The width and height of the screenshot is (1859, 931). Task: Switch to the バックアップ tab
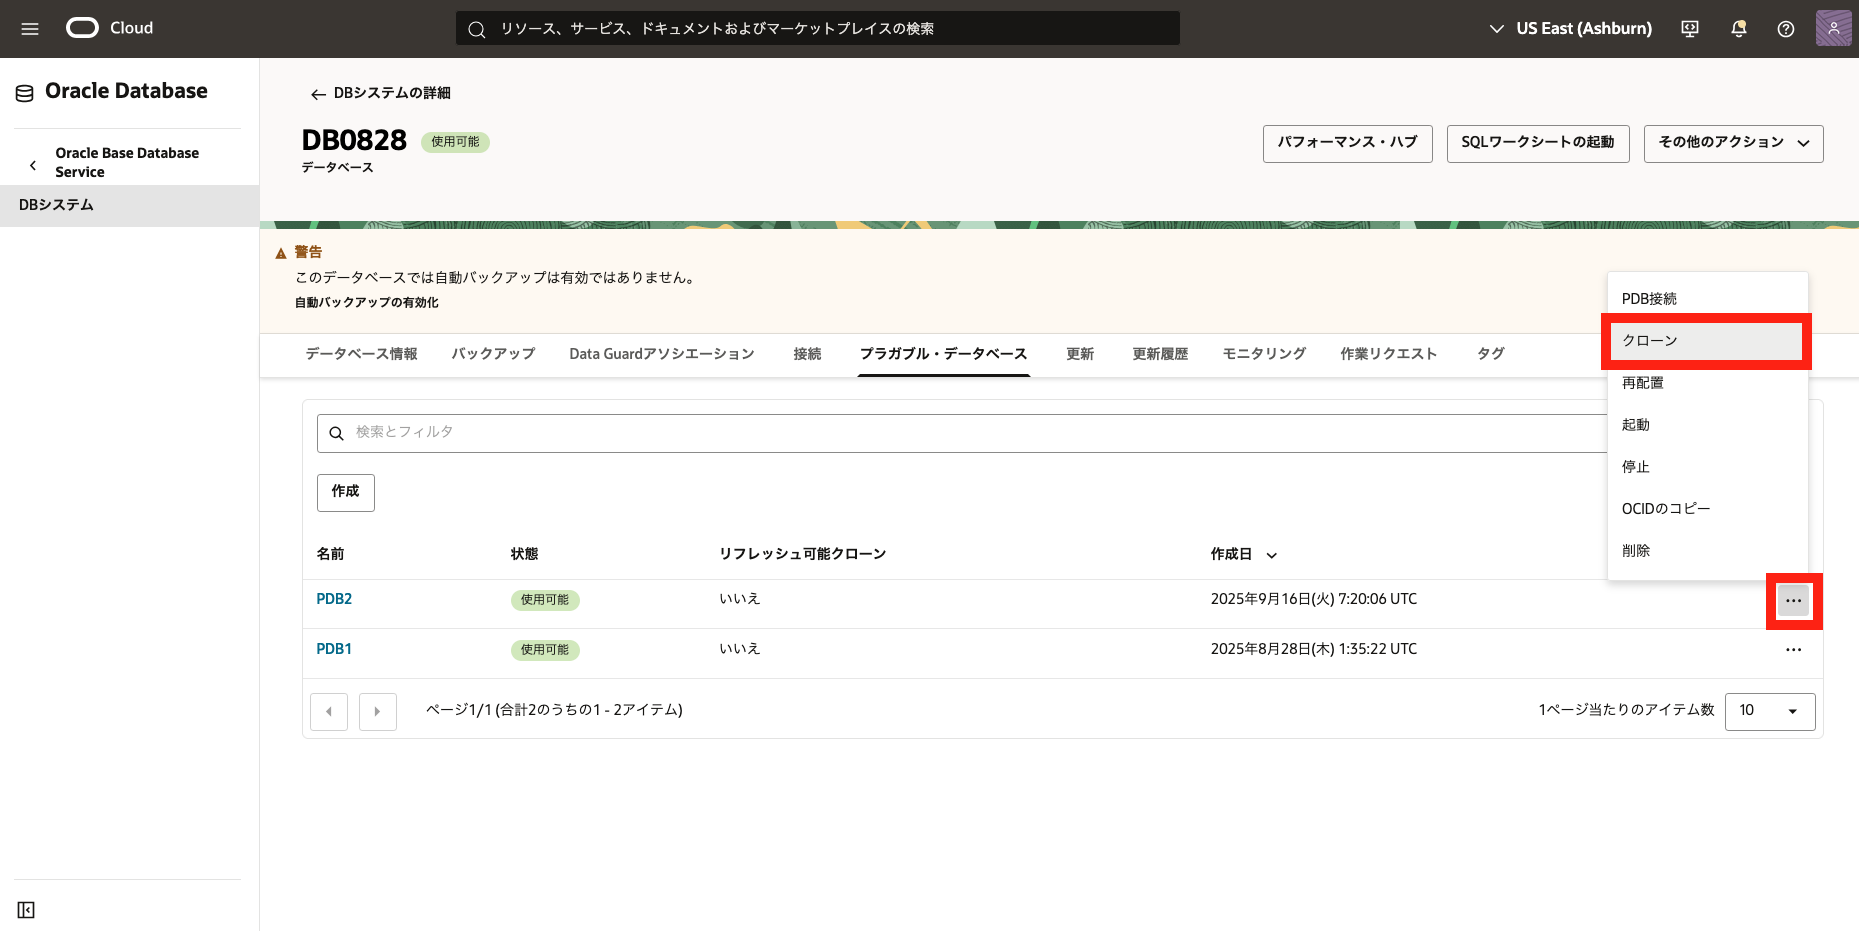493,354
